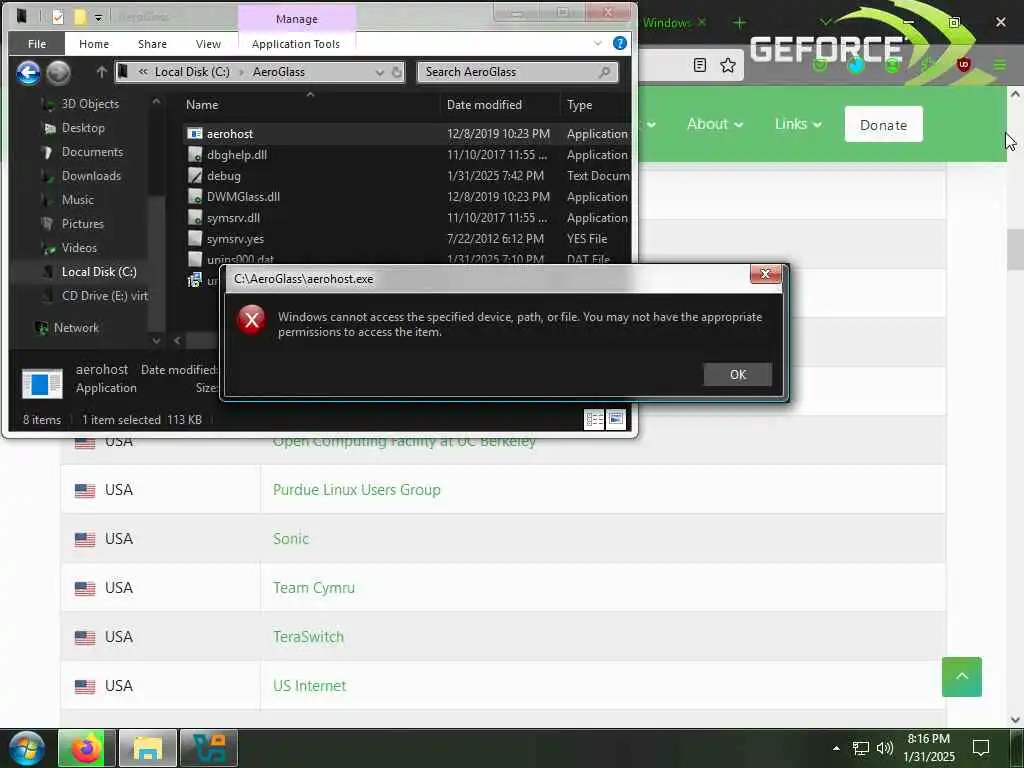Select Desktop in navigation pane
The width and height of the screenshot is (1024, 768).
click(x=83, y=128)
